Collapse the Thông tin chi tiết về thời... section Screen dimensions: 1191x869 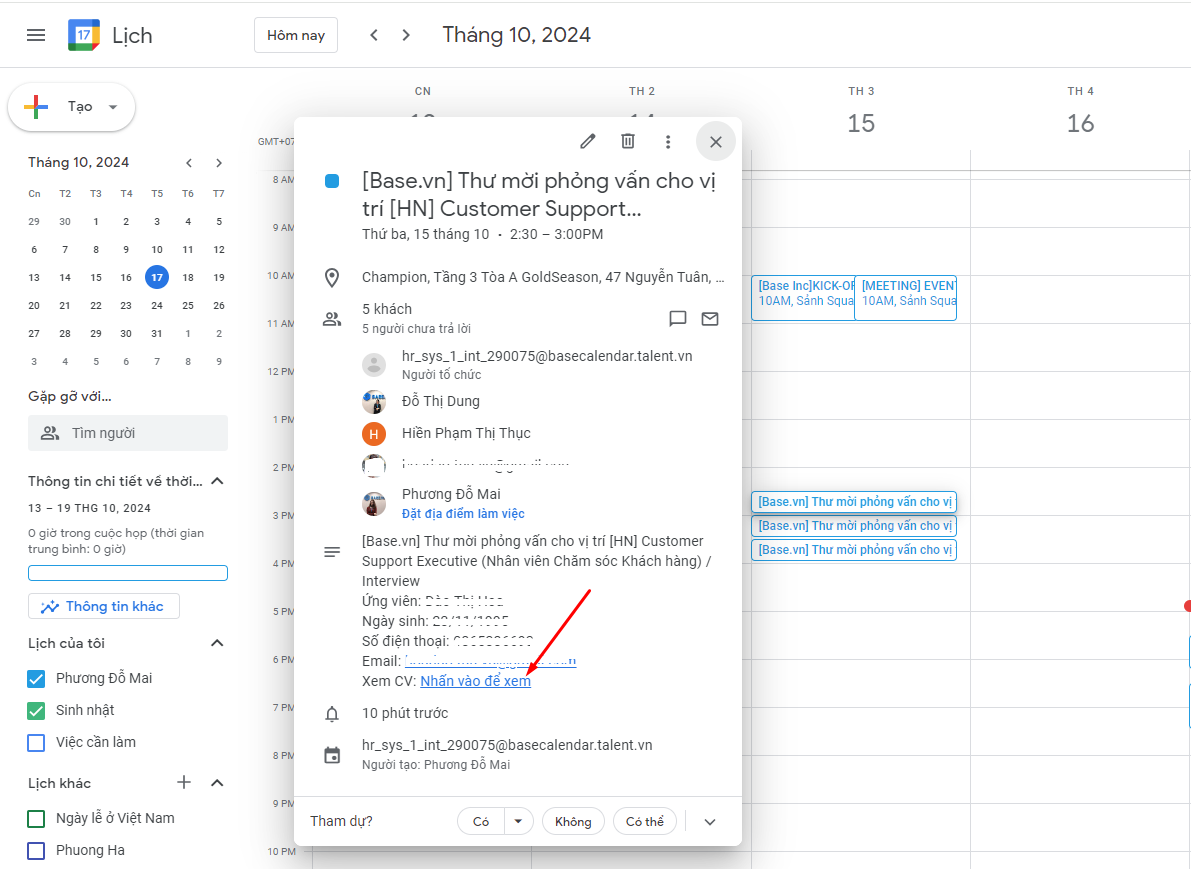click(x=217, y=481)
